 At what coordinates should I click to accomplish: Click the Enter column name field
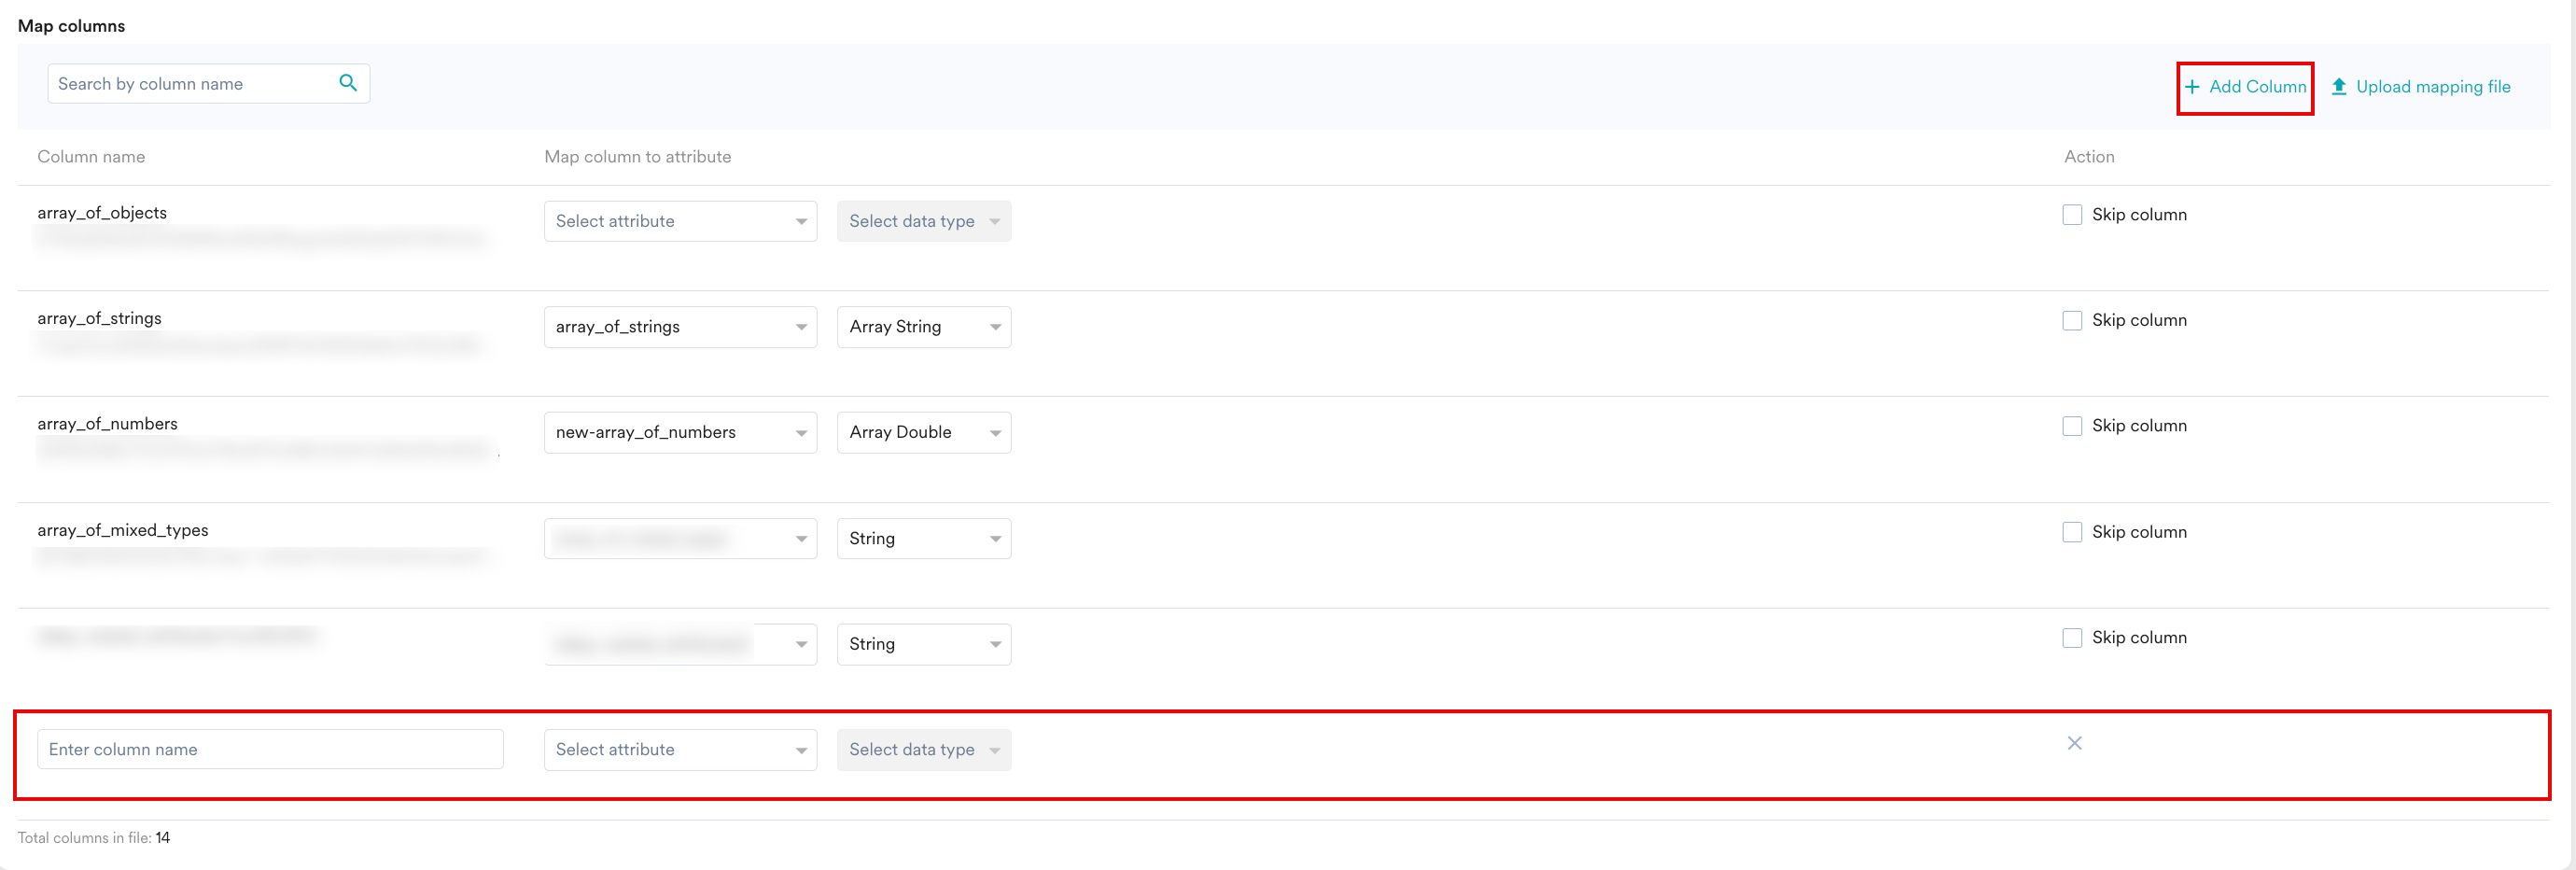(x=270, y=750)
